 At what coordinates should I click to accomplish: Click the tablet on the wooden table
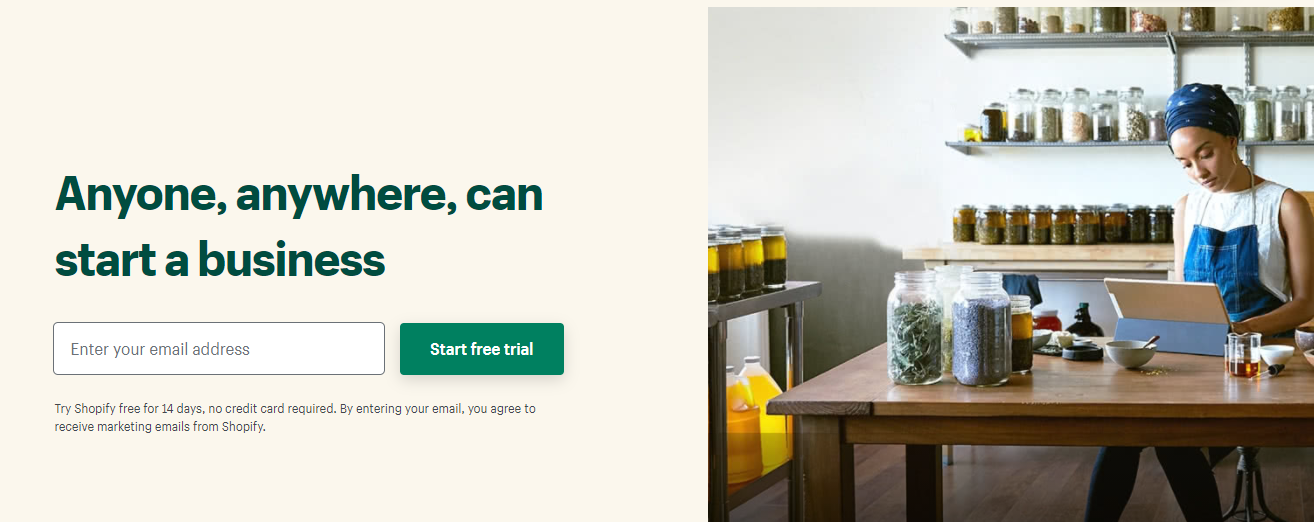click(1168, 315)
